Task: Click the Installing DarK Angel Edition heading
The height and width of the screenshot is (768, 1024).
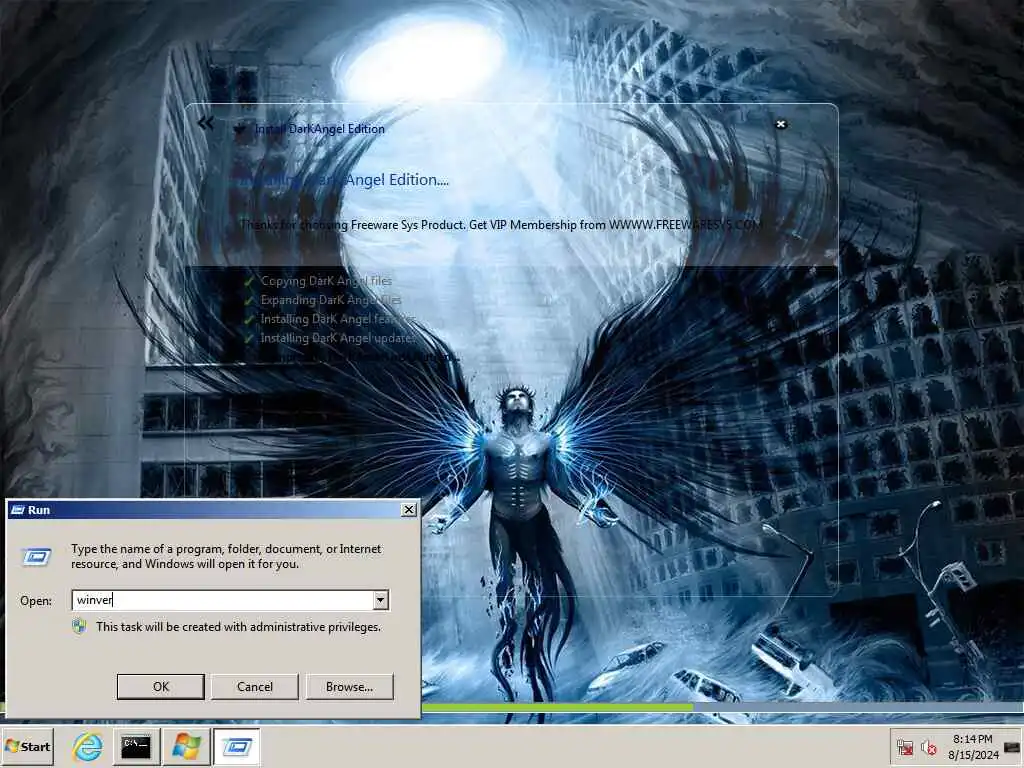Action: pyautogui.click(x=343, y=180)
